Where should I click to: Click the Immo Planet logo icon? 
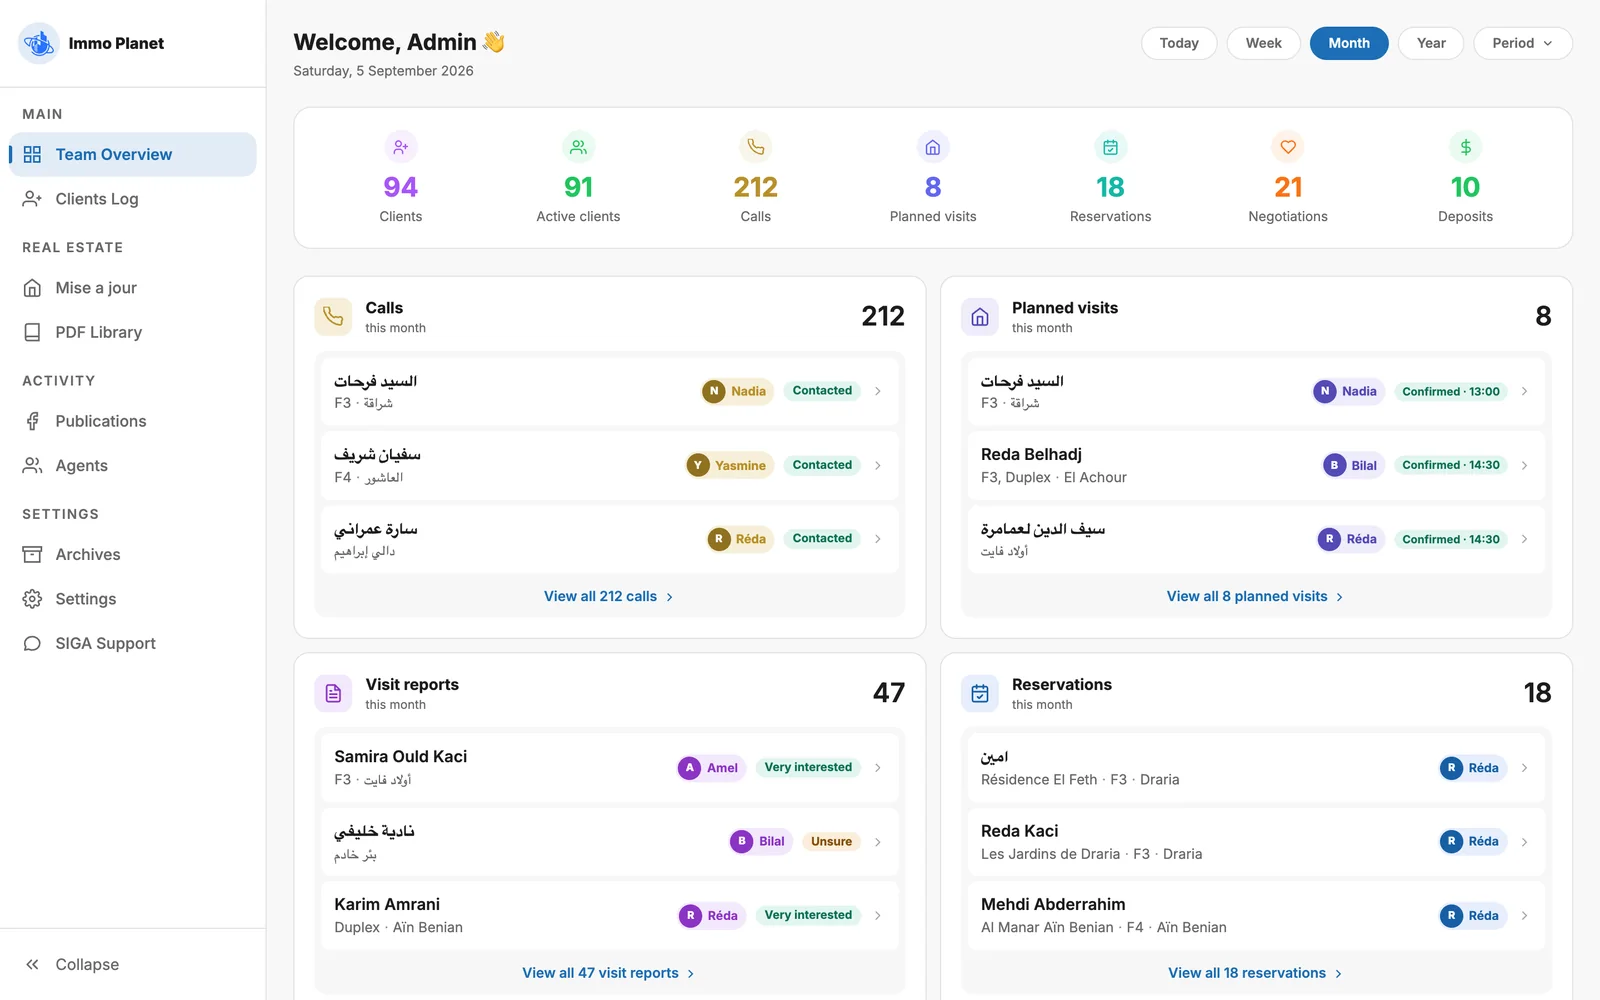[x=39, y=43]
